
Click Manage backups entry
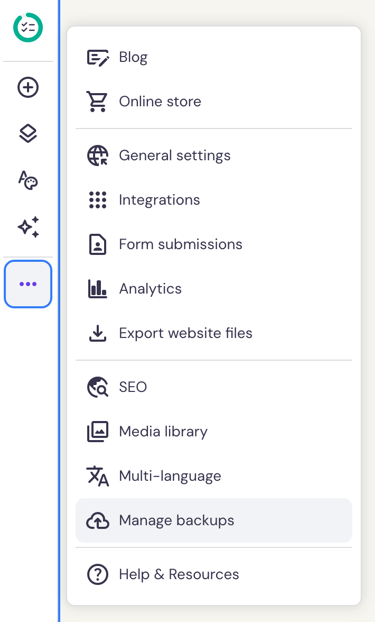[x=214, y=520]
